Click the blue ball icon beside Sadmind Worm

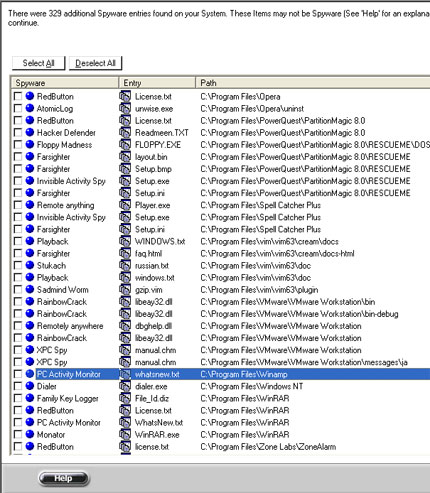(x=30, y=289)
